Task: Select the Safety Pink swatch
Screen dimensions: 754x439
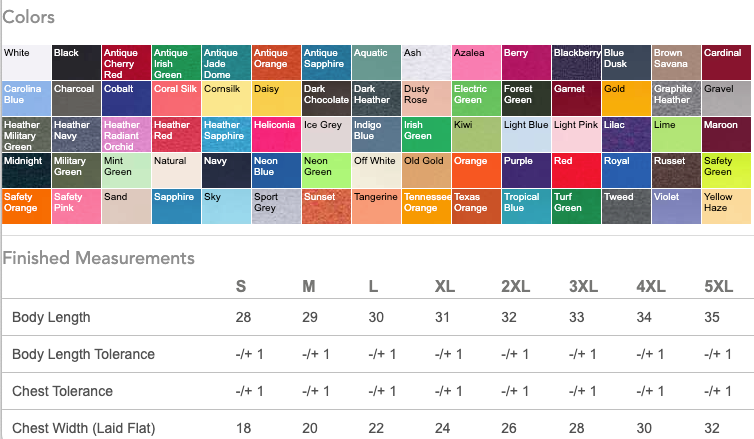Action: click(76, 206)
